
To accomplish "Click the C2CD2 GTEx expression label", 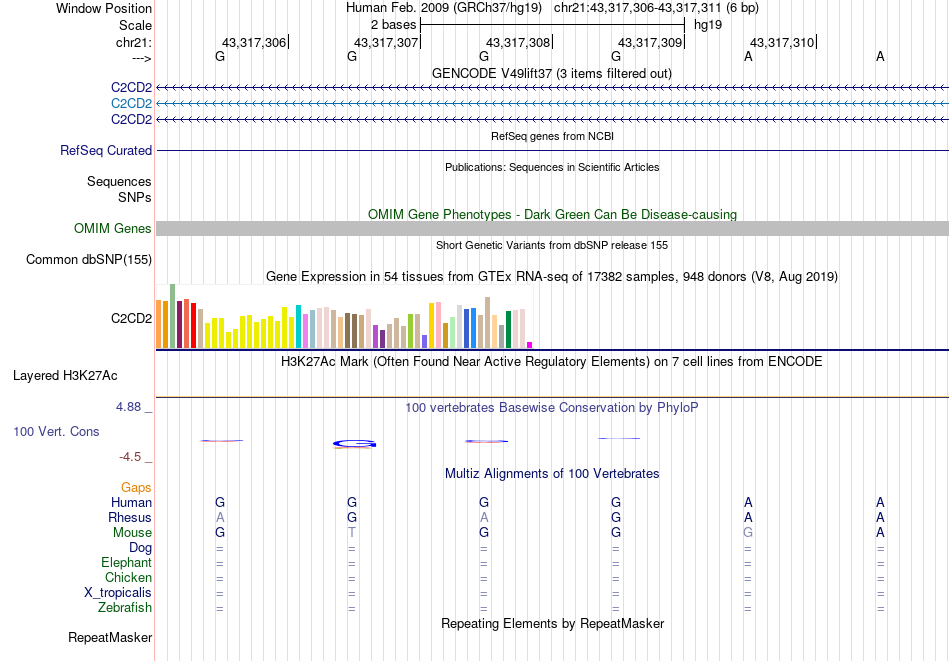I will pyautogui.click(x=131, y=319).
